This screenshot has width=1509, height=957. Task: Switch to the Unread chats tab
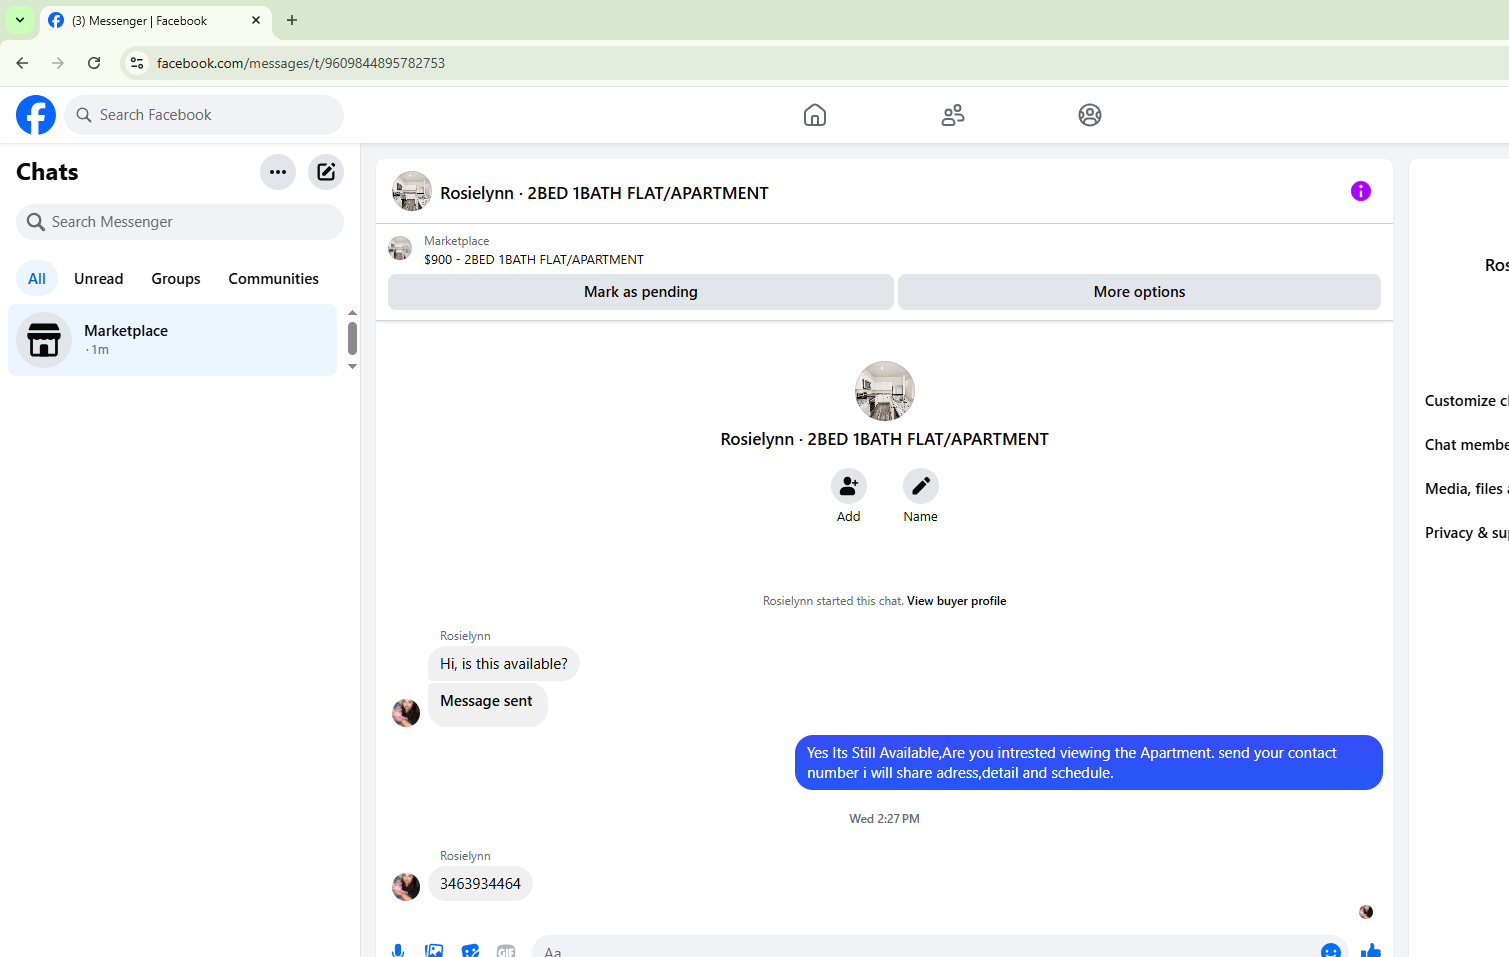point(99,279)
